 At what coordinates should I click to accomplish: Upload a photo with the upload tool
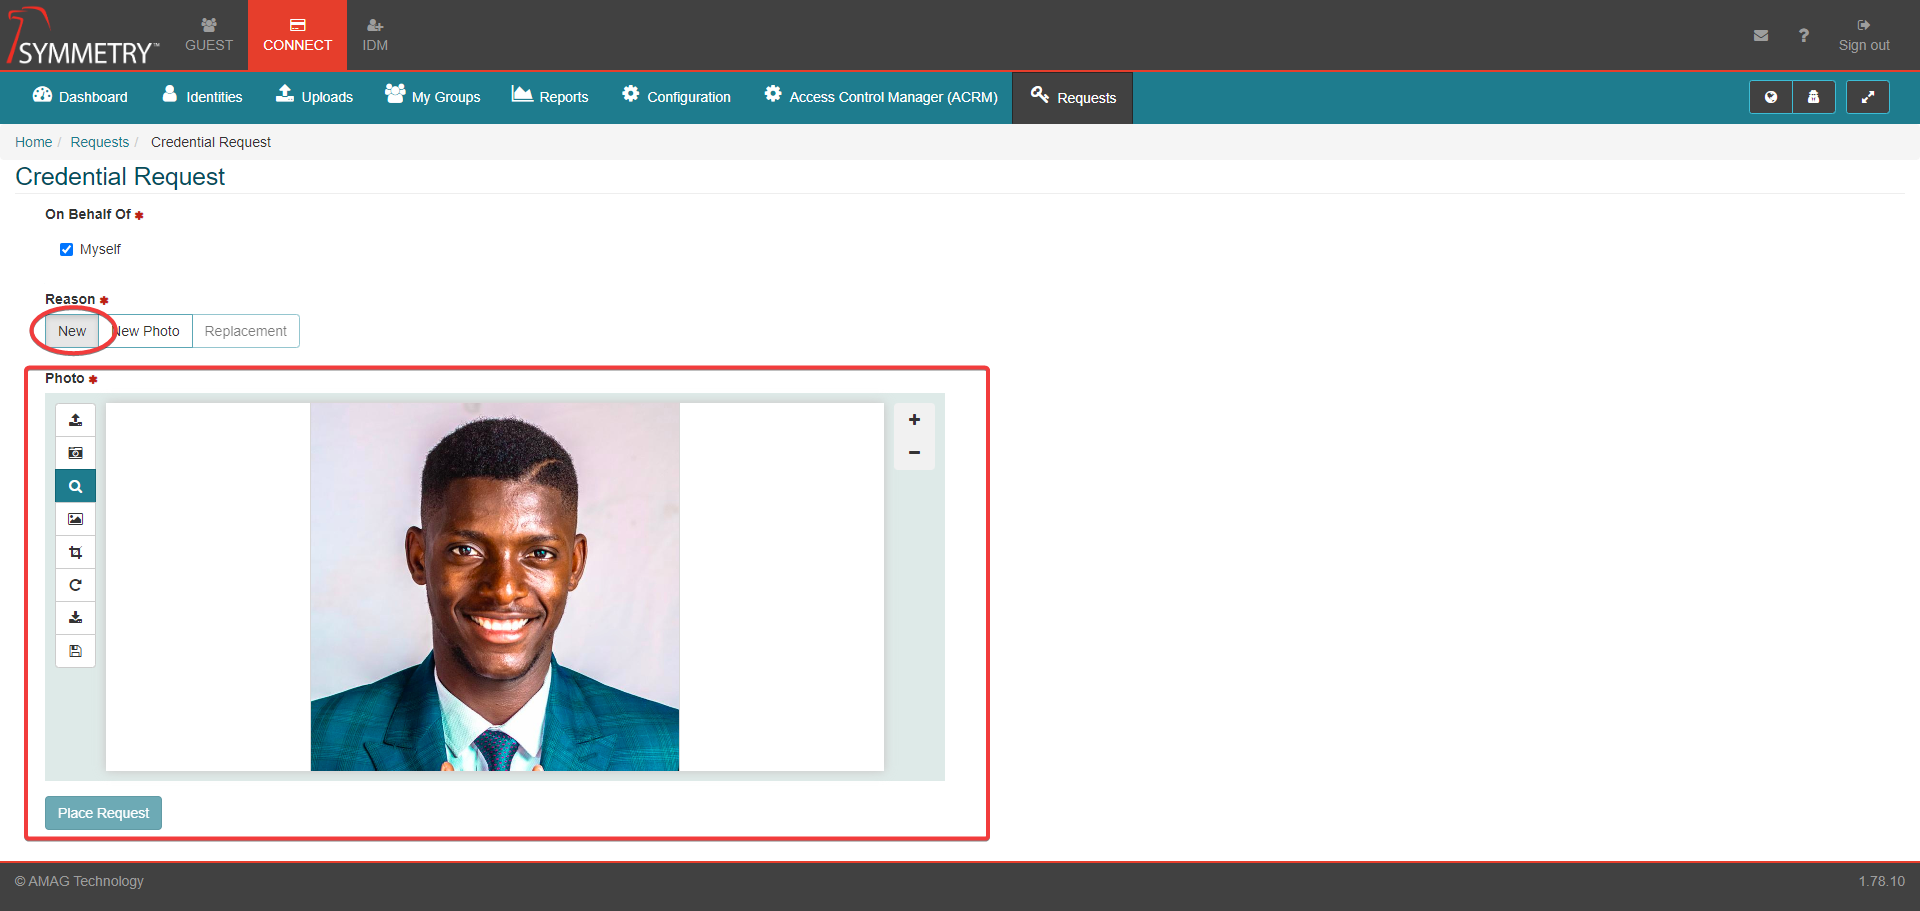[x=75, y=420]
